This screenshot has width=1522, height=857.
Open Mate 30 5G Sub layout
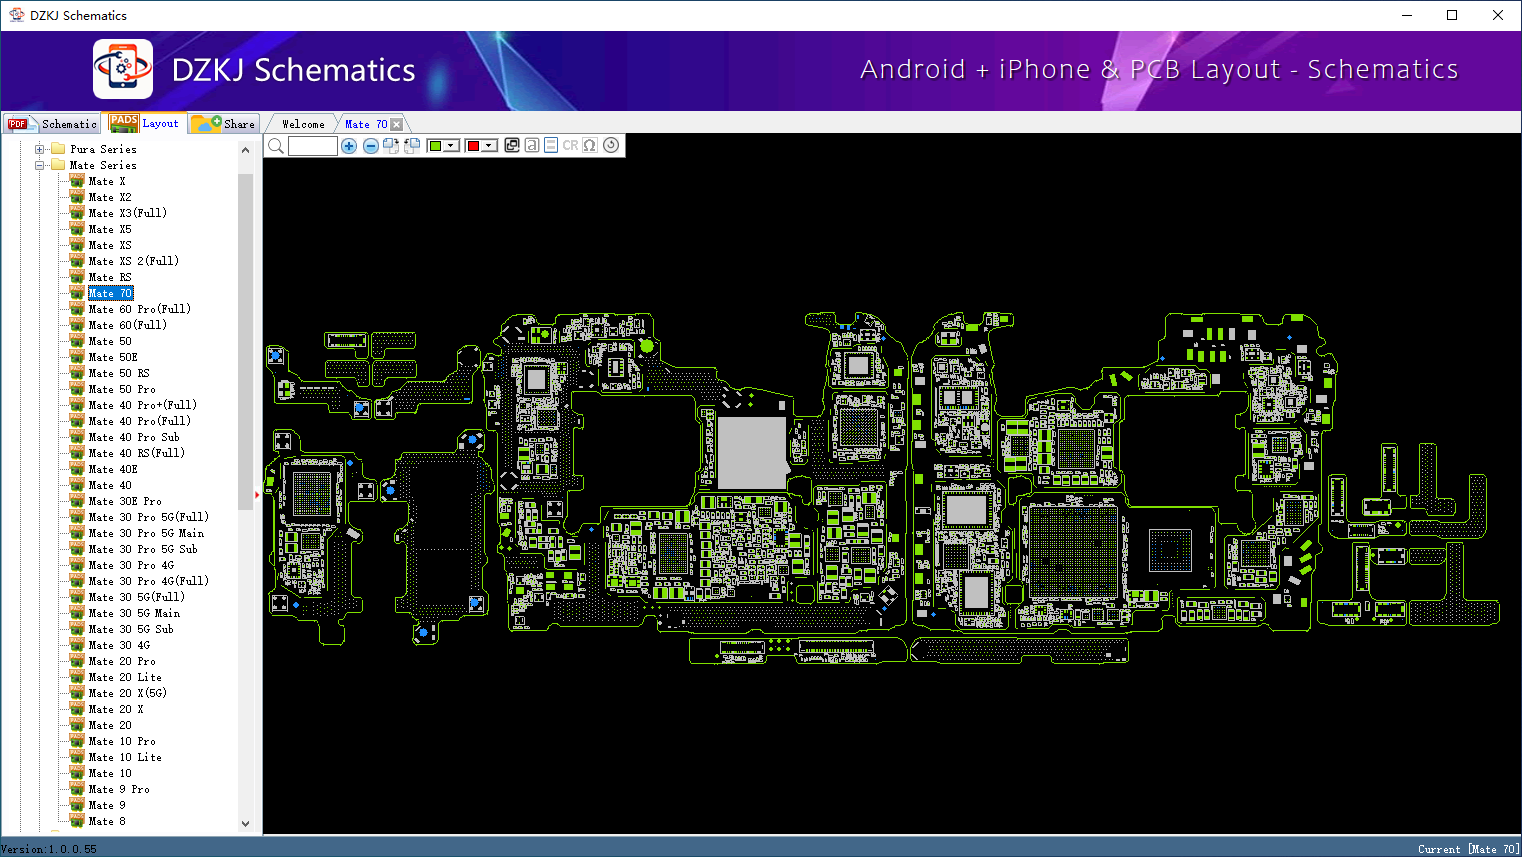click(131, 629)
